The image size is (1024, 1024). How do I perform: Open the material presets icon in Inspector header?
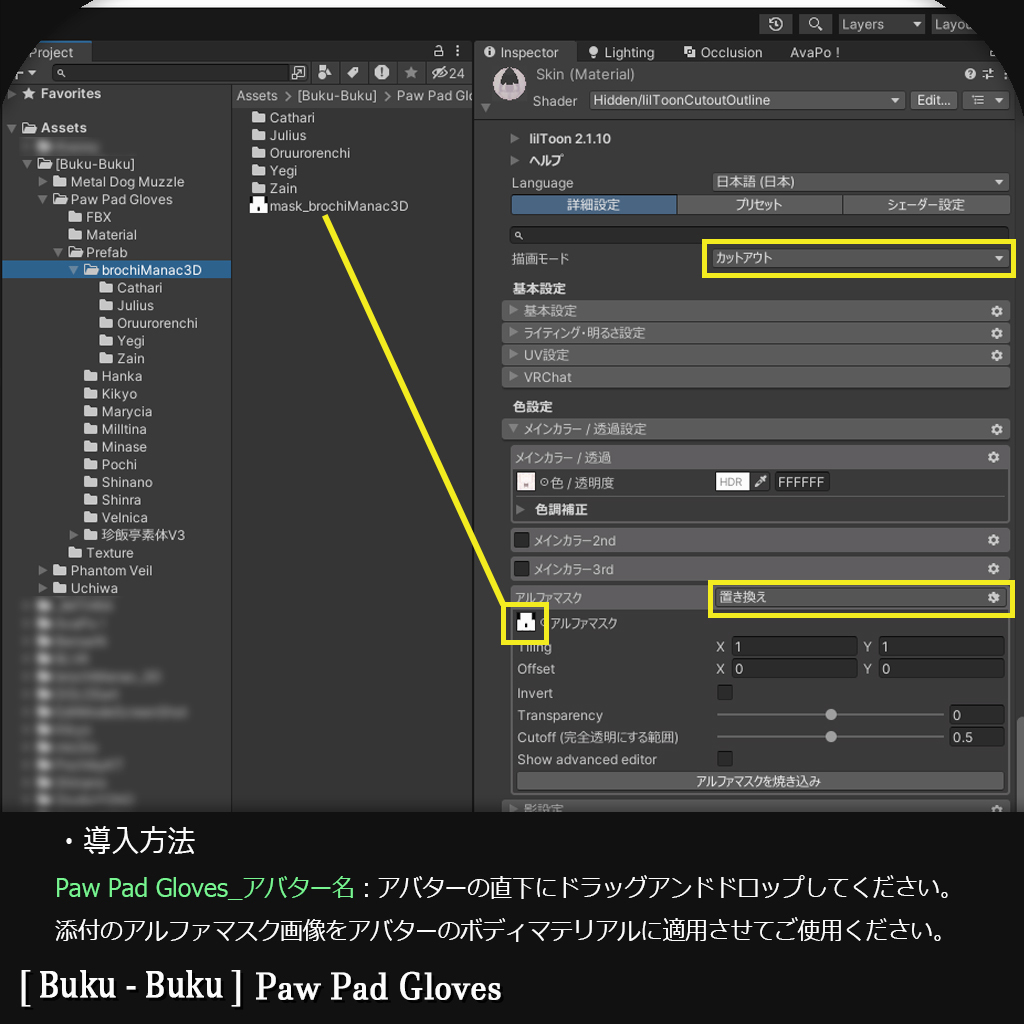(987, 74)
